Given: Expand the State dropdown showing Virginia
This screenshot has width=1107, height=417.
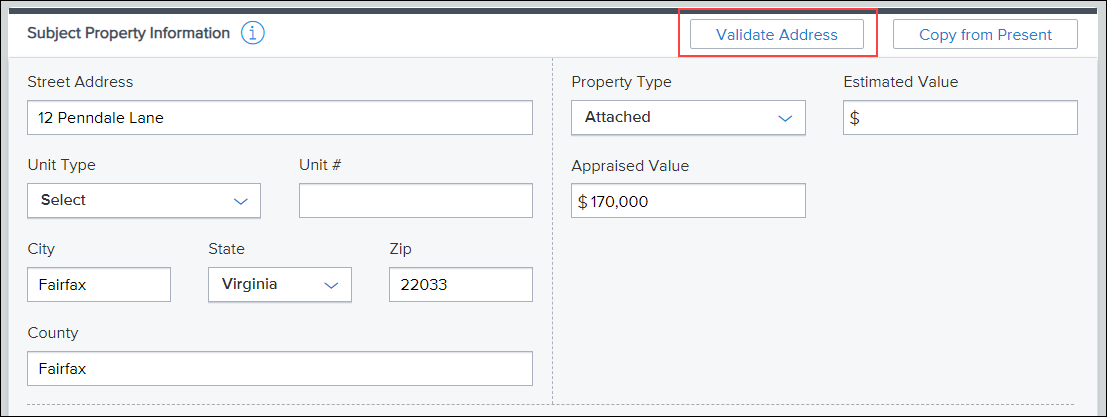Looking at the screenshot, I should coord(280,284).
